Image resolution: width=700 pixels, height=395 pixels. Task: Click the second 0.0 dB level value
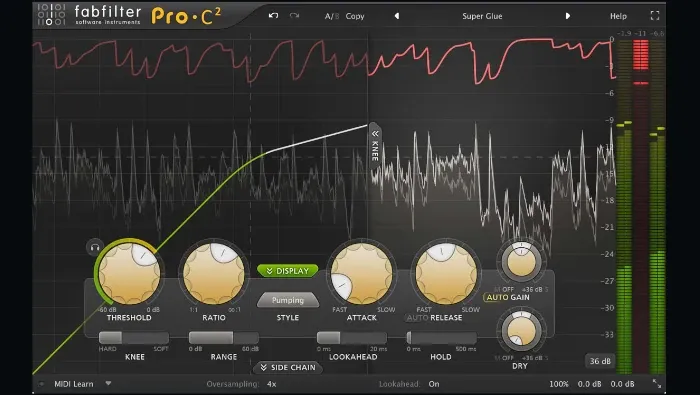622,384
